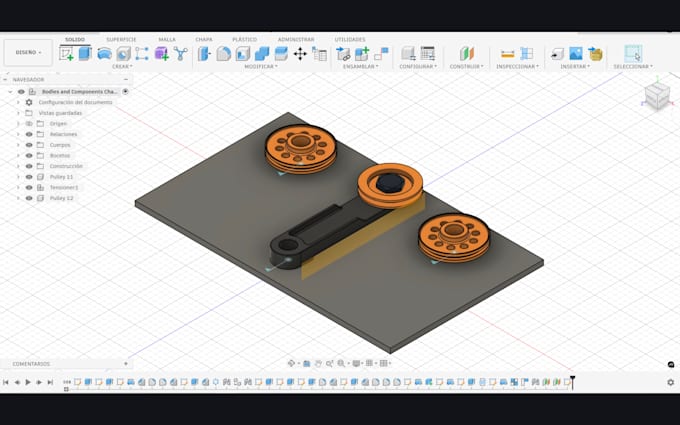Open the Insertar dropdown menu
This screenshot has width=680, height=425.
pos(575,66)
